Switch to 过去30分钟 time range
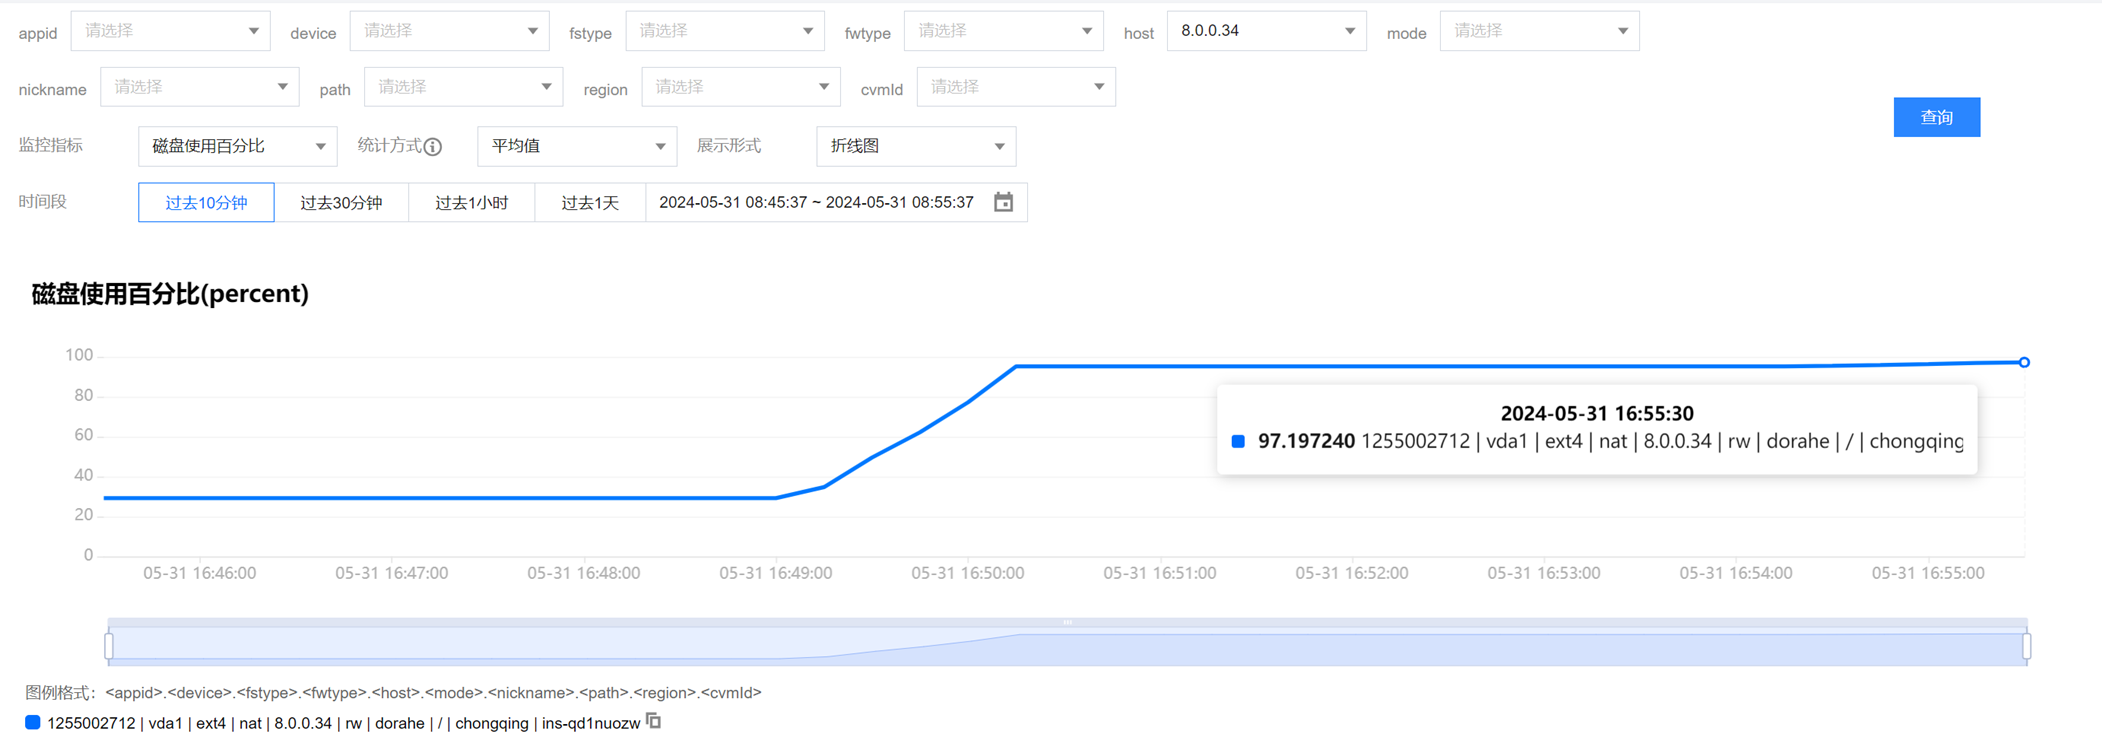The height and width of the screenshot is (745, 2102). [x=341, y=203]
